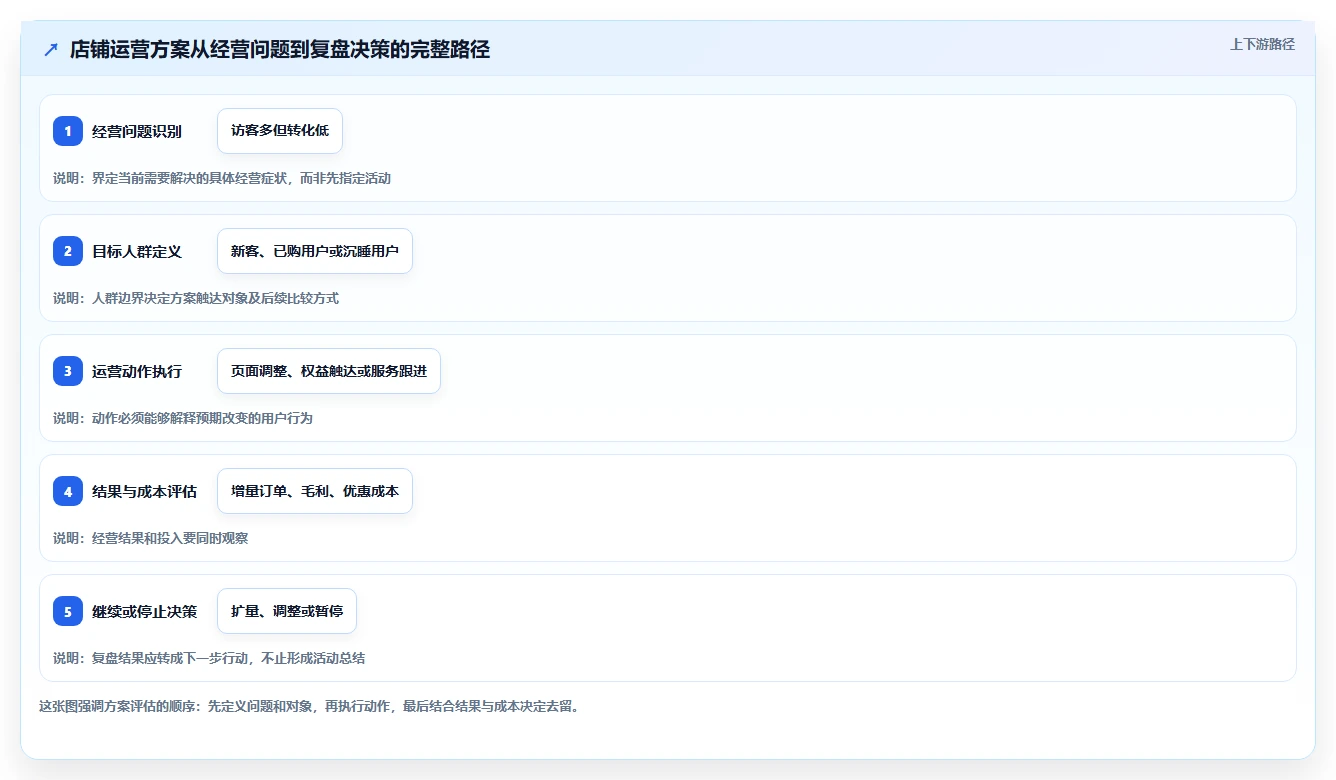Click the 继续或停止决策 step title
Image resolution: width=1336 pixels, height=780 pixels.
[144, 611]
